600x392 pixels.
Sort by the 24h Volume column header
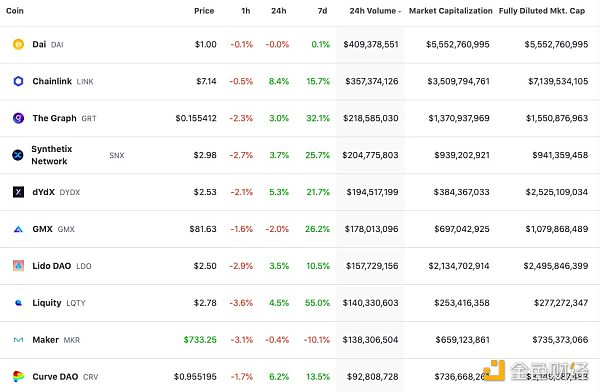pos(375,11)
